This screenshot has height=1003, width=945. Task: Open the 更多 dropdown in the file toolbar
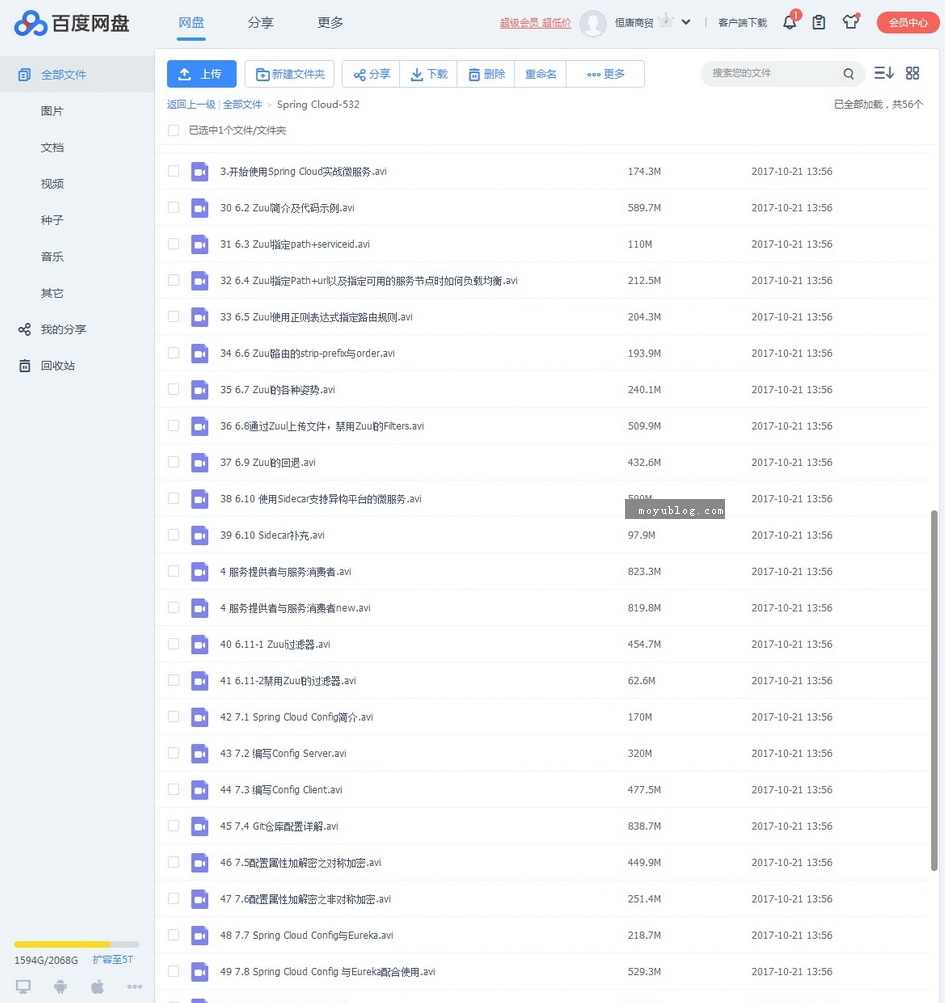(x=604, y=73)
